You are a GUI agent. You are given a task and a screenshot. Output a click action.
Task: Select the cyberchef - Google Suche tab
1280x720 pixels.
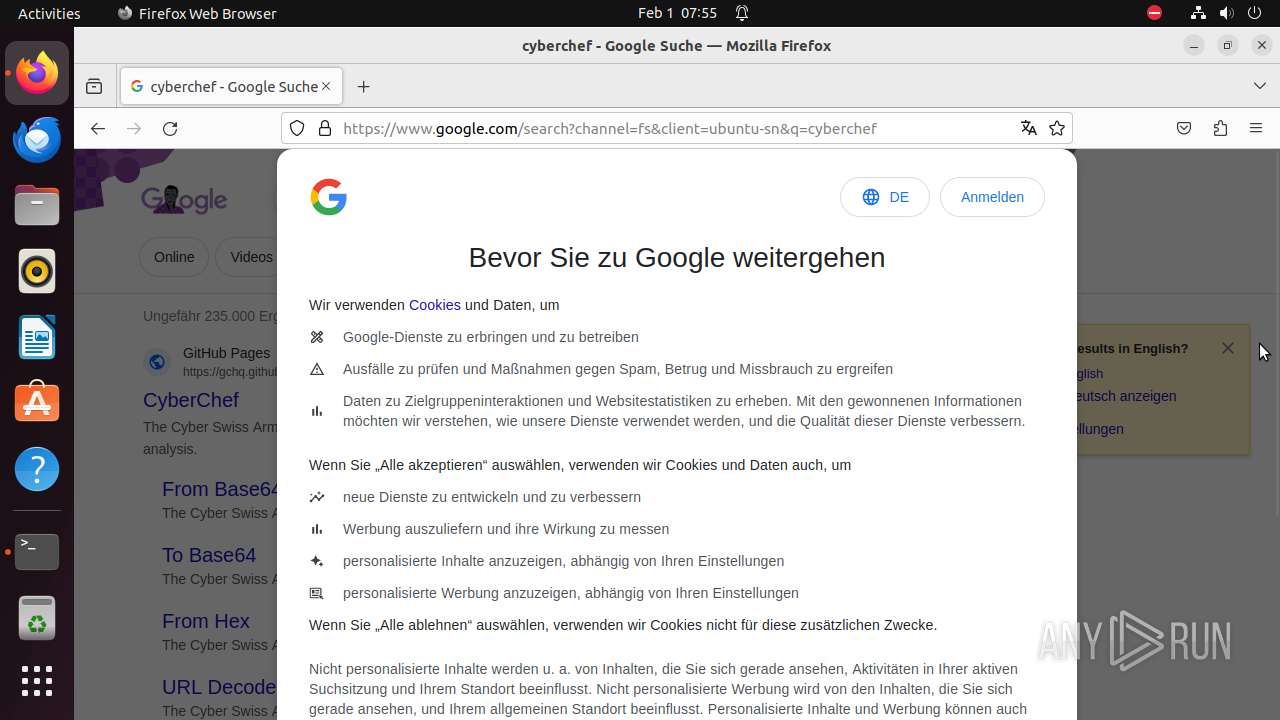232,86
